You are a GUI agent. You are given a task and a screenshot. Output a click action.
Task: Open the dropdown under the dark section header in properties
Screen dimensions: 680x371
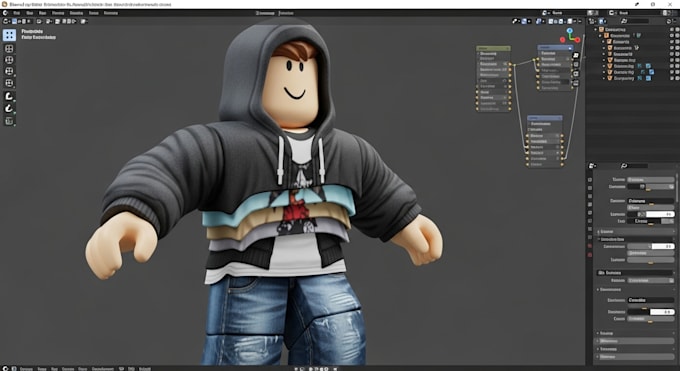click(651, 280)
